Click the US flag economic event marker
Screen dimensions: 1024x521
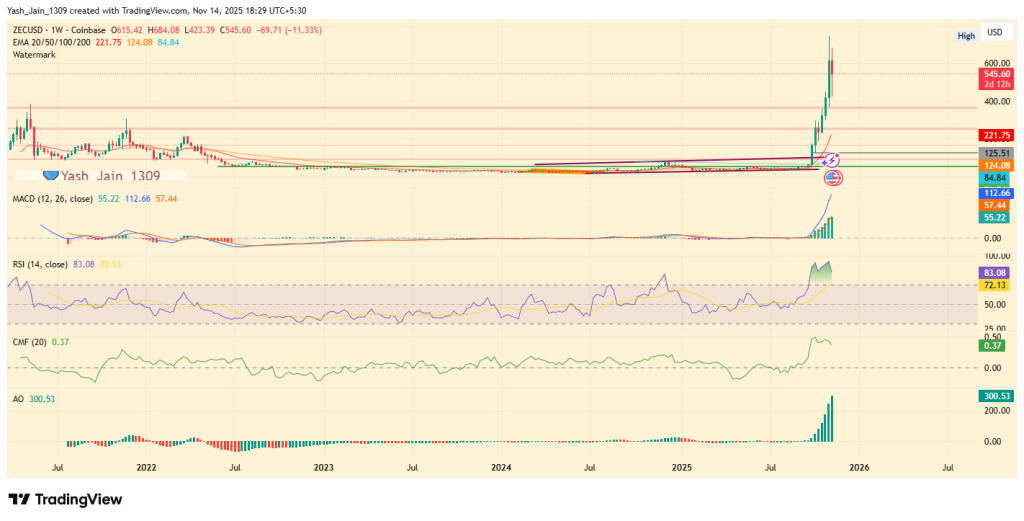[x=833, y=178]
